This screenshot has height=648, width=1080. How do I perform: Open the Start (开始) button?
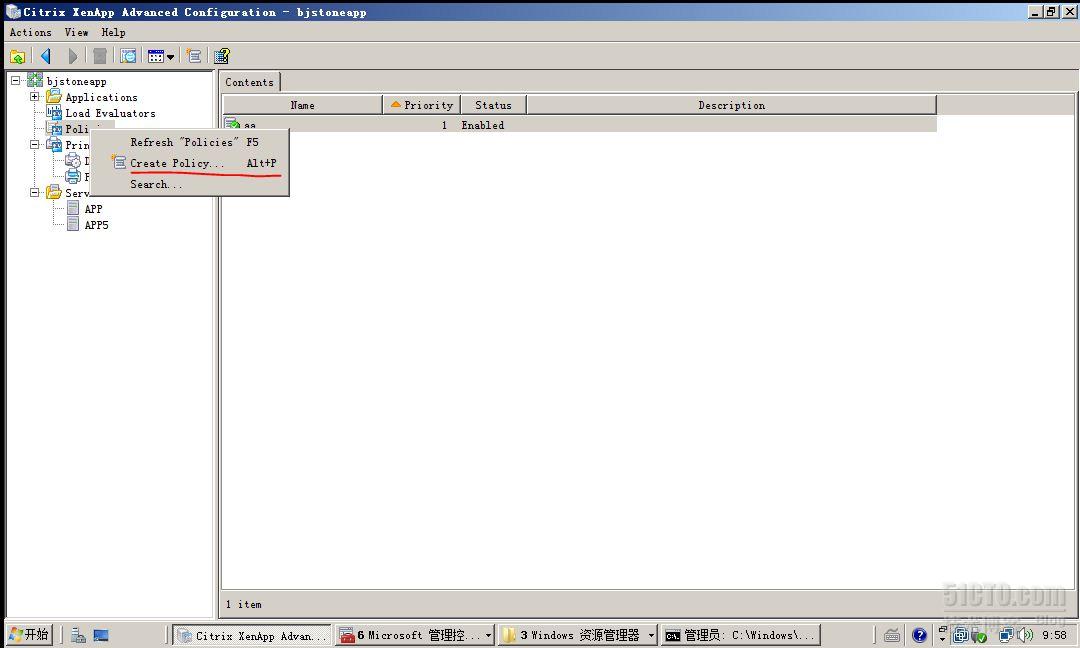(x=29, y=634)
